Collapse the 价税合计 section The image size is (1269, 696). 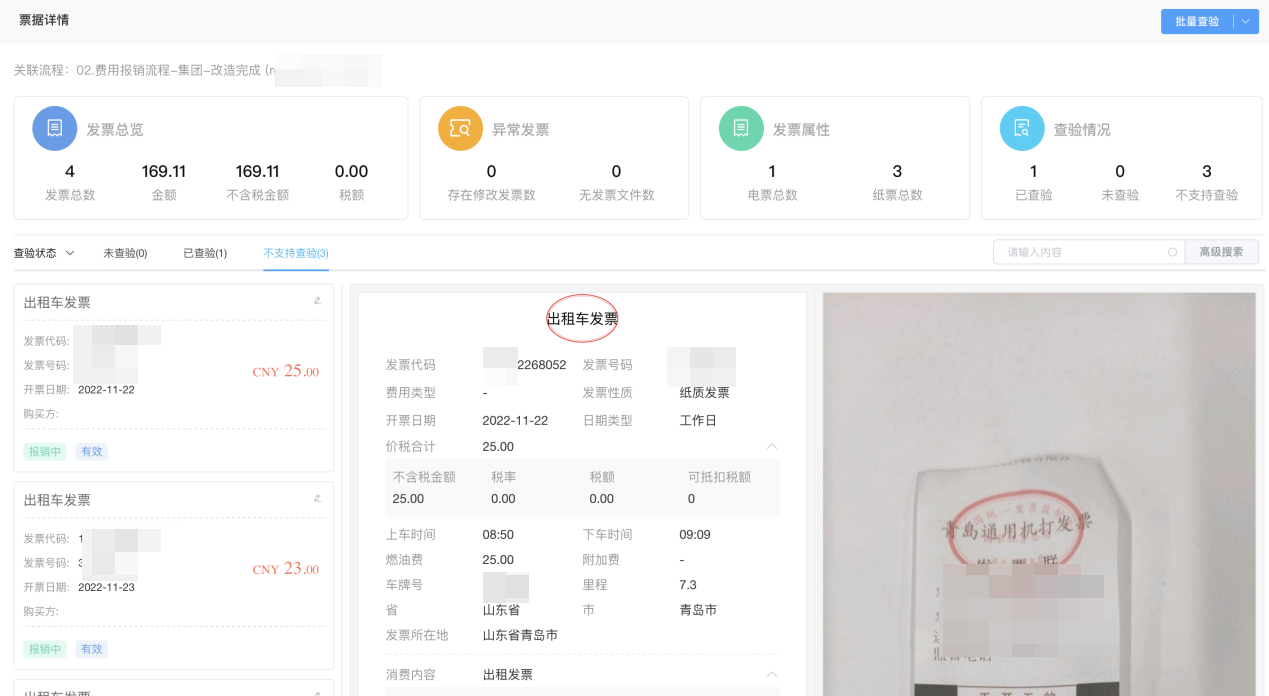click(x=772, y=446)
